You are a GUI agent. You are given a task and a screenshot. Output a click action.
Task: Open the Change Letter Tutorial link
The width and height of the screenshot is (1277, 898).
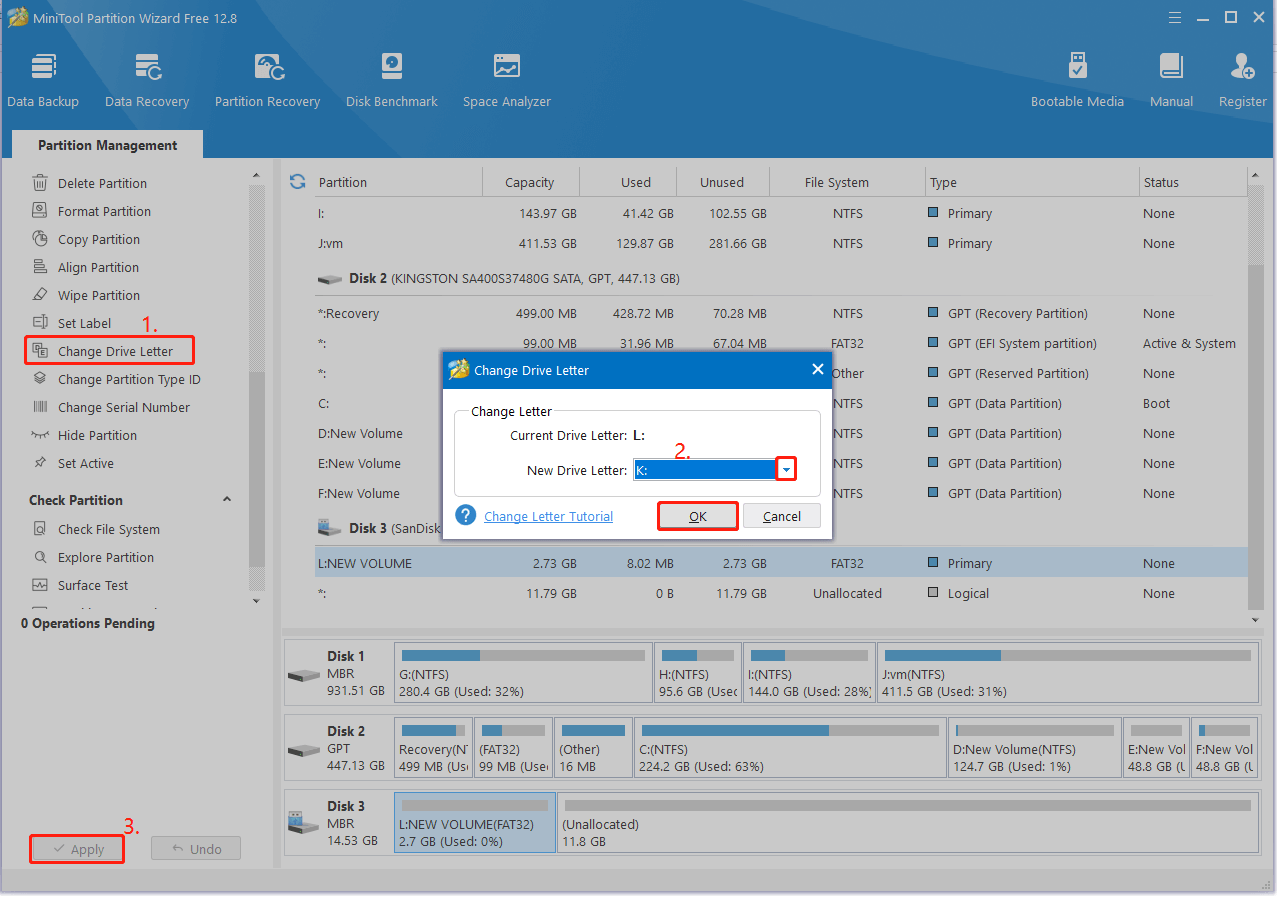pos(548,516)
